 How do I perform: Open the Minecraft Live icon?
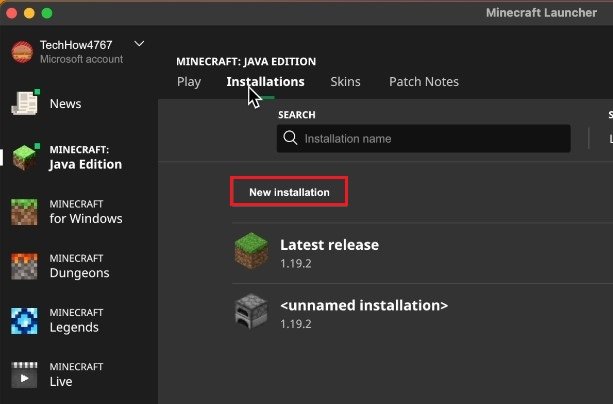(24, 374)
